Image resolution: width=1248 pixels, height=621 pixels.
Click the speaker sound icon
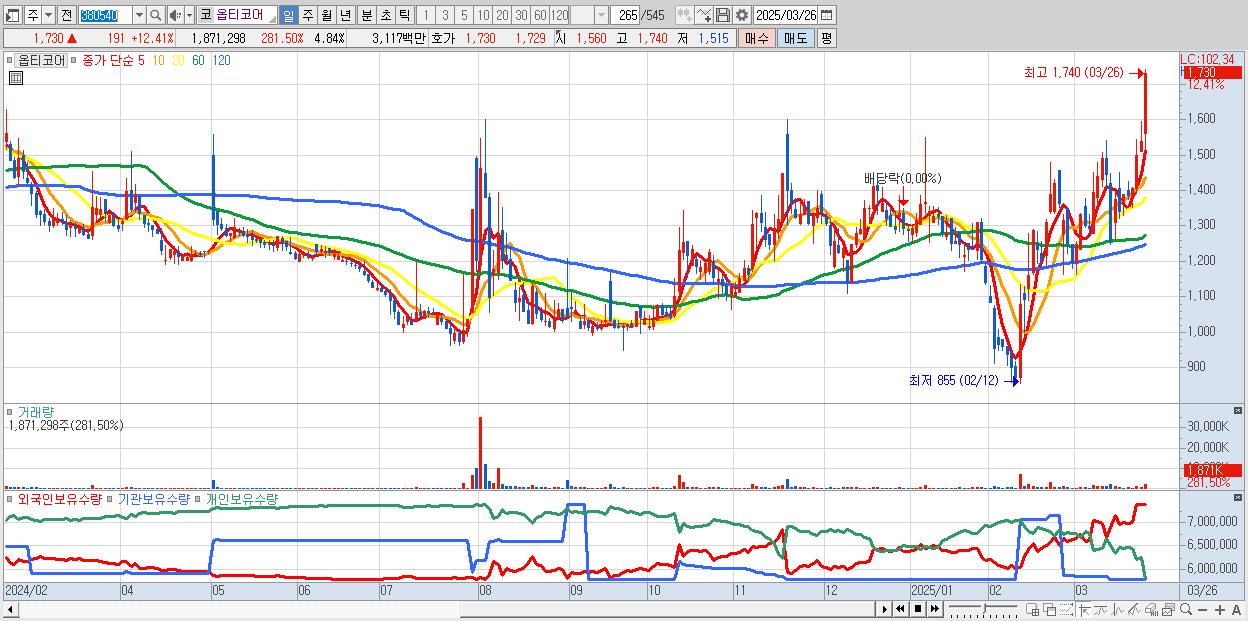tap(175, 15)
